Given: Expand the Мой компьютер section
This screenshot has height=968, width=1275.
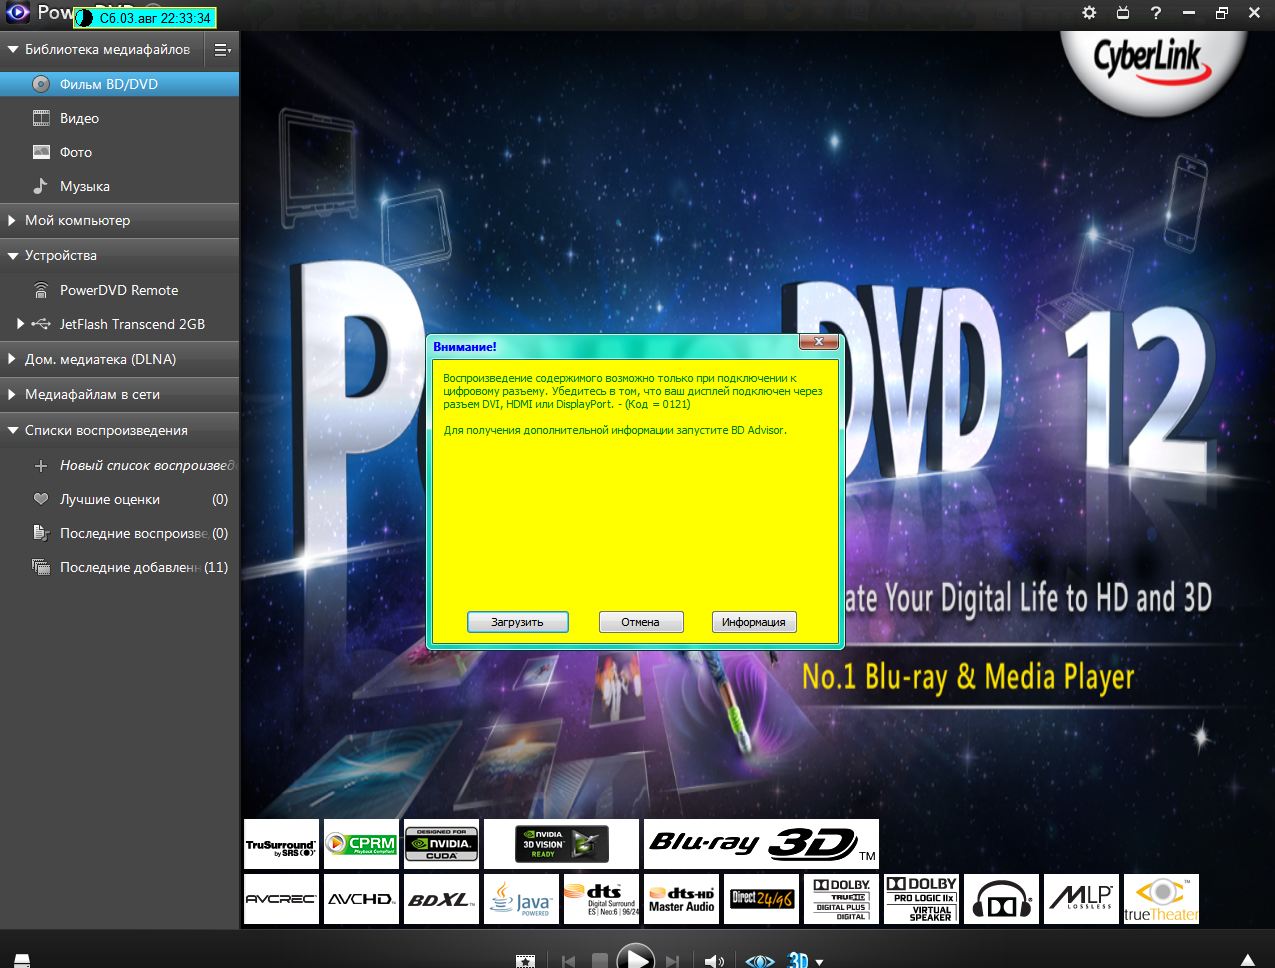Looking at the screenshot, I should [13, 220].
